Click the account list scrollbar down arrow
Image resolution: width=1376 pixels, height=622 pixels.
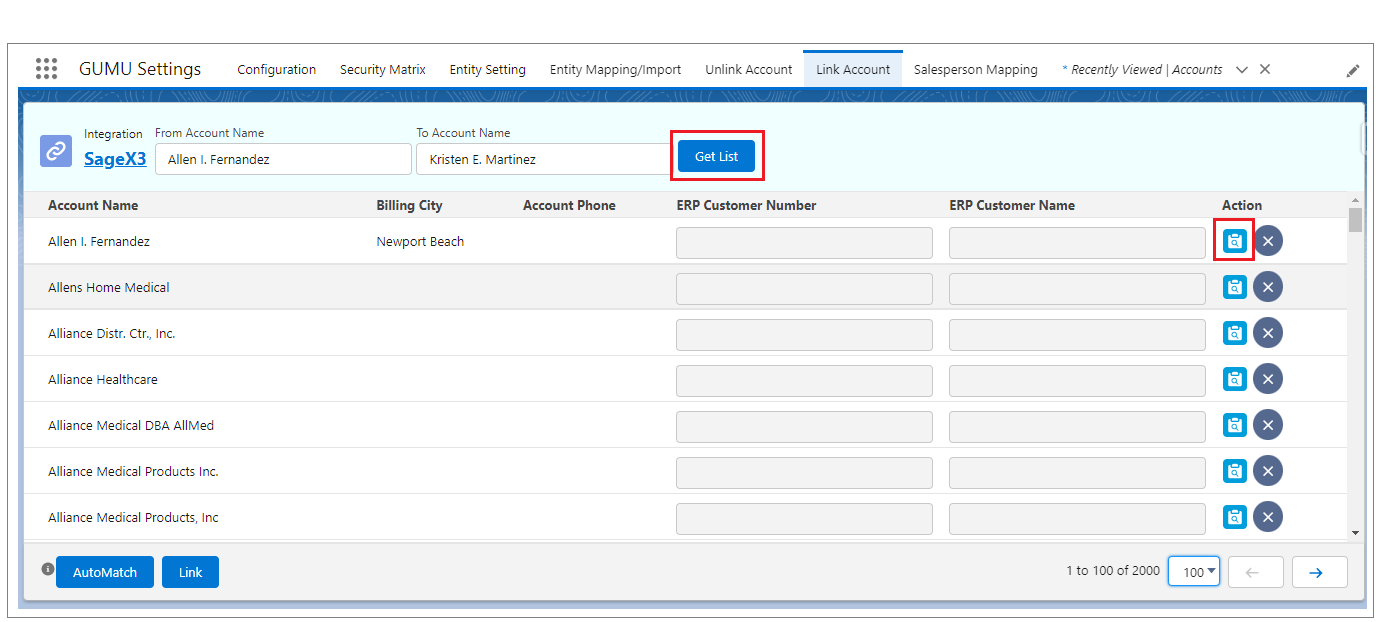[x=1355, y=533]
